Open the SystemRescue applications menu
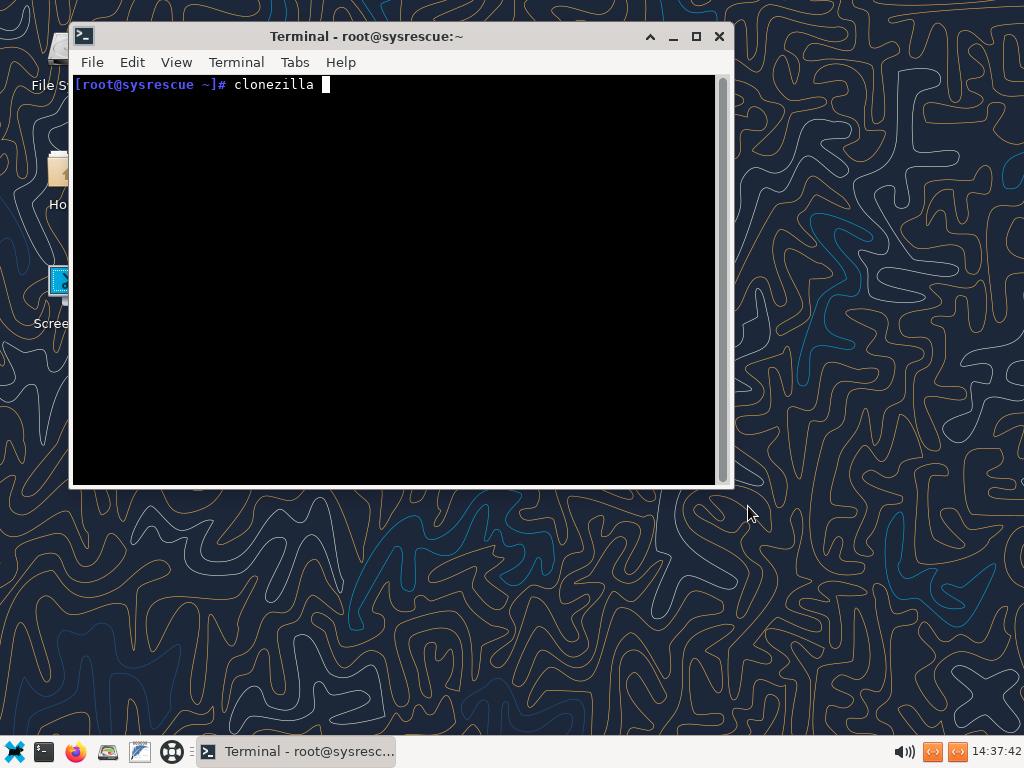The width and height of the screenshot is (1024, 768). 15,751
